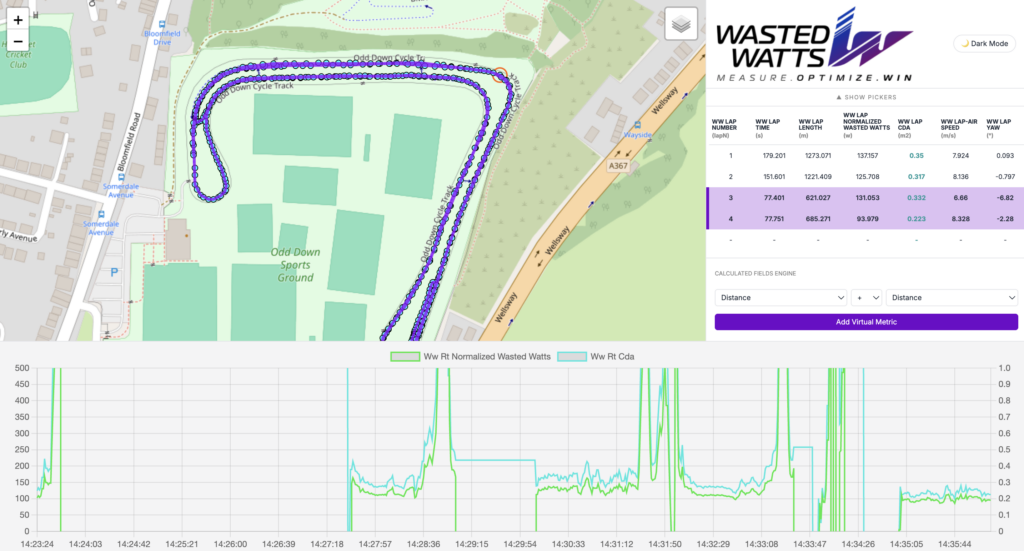The image size is (1024, 551).
Task: Click the red circle marker on track
Action: [x=500, y=74]
